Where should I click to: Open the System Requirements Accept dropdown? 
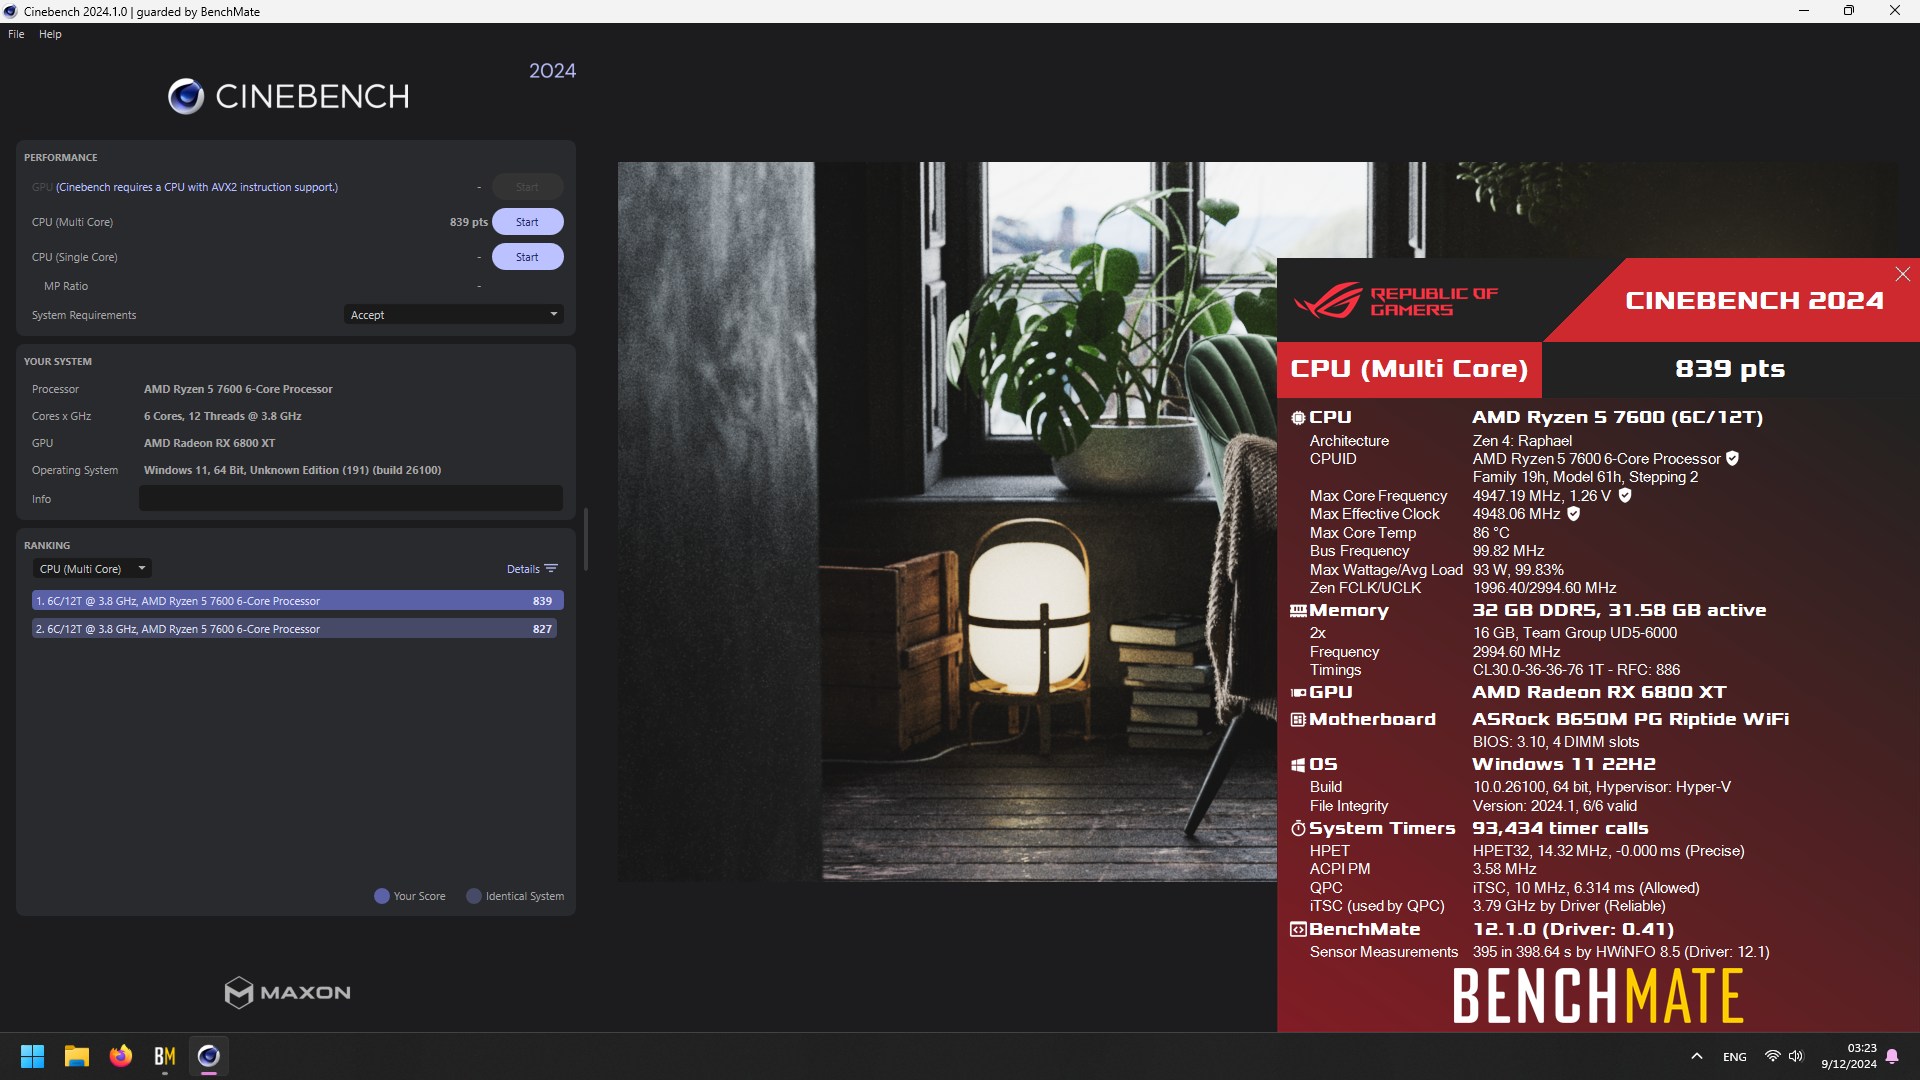coord(453,315)
